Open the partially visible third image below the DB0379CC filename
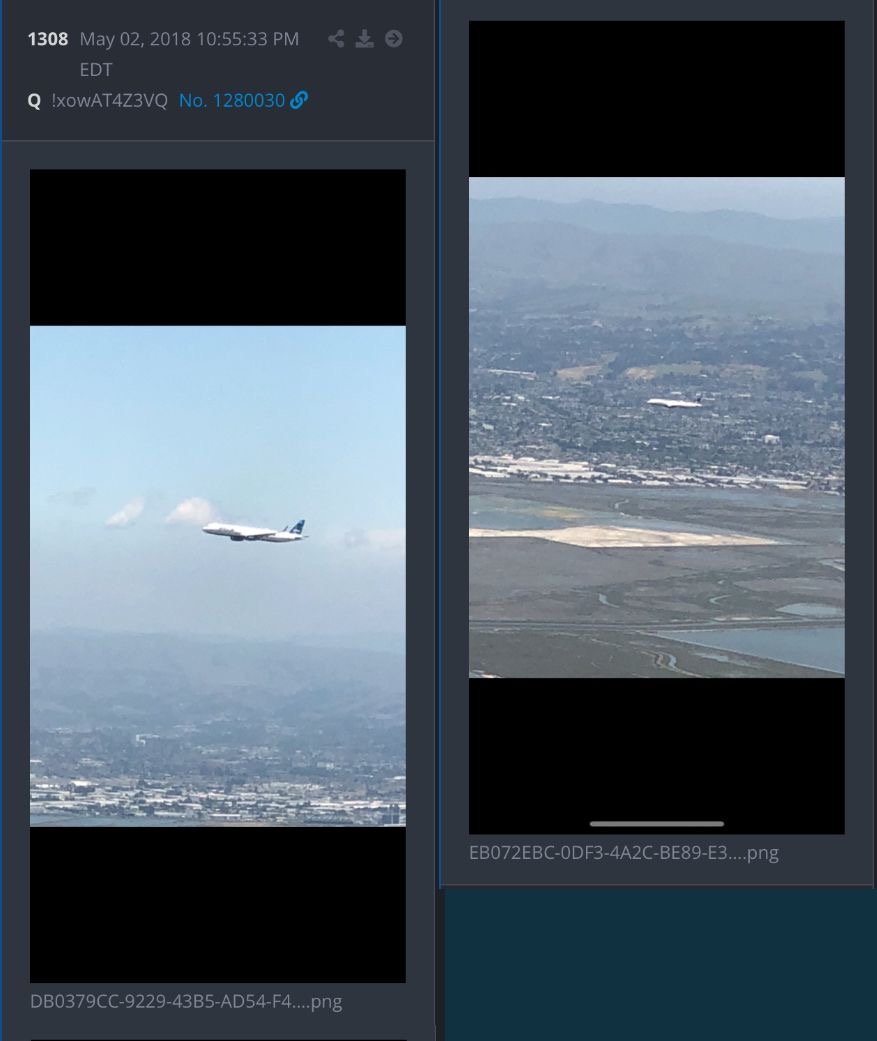877x1041 pixels. (218, 1040)
